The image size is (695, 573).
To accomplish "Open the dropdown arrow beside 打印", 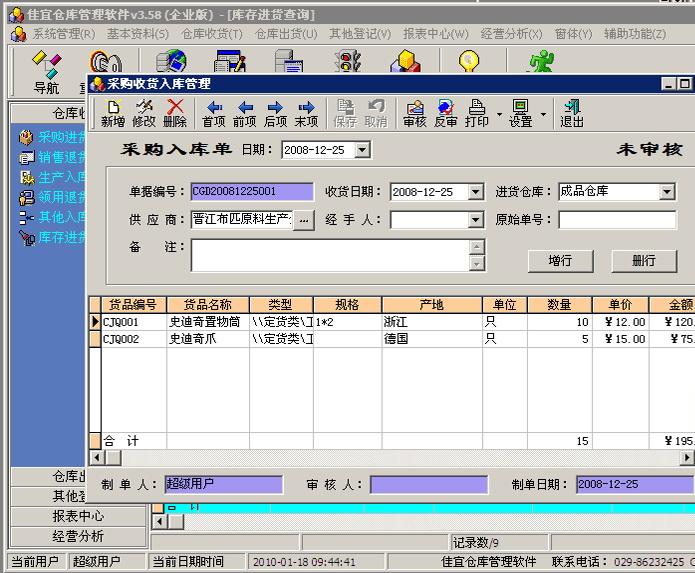I will 499,114.
